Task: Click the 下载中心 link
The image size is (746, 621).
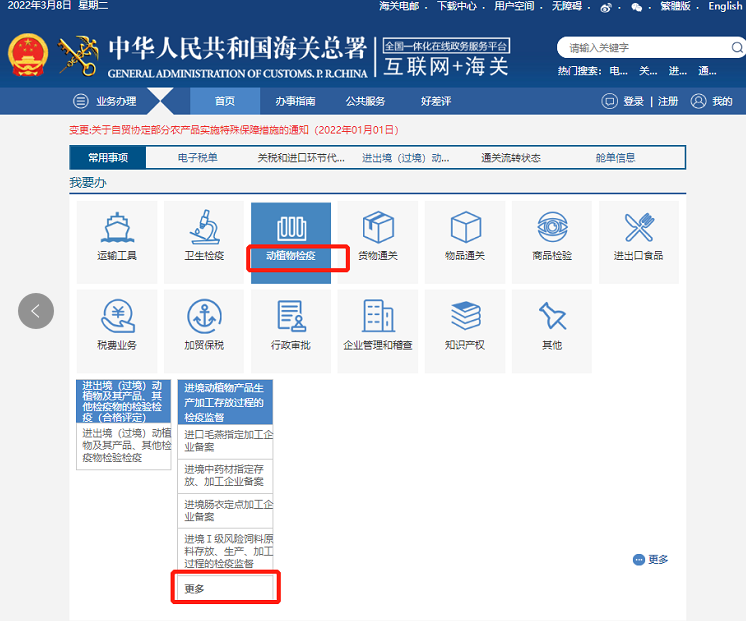Action: pyautogui.click(x=457, y=6)
